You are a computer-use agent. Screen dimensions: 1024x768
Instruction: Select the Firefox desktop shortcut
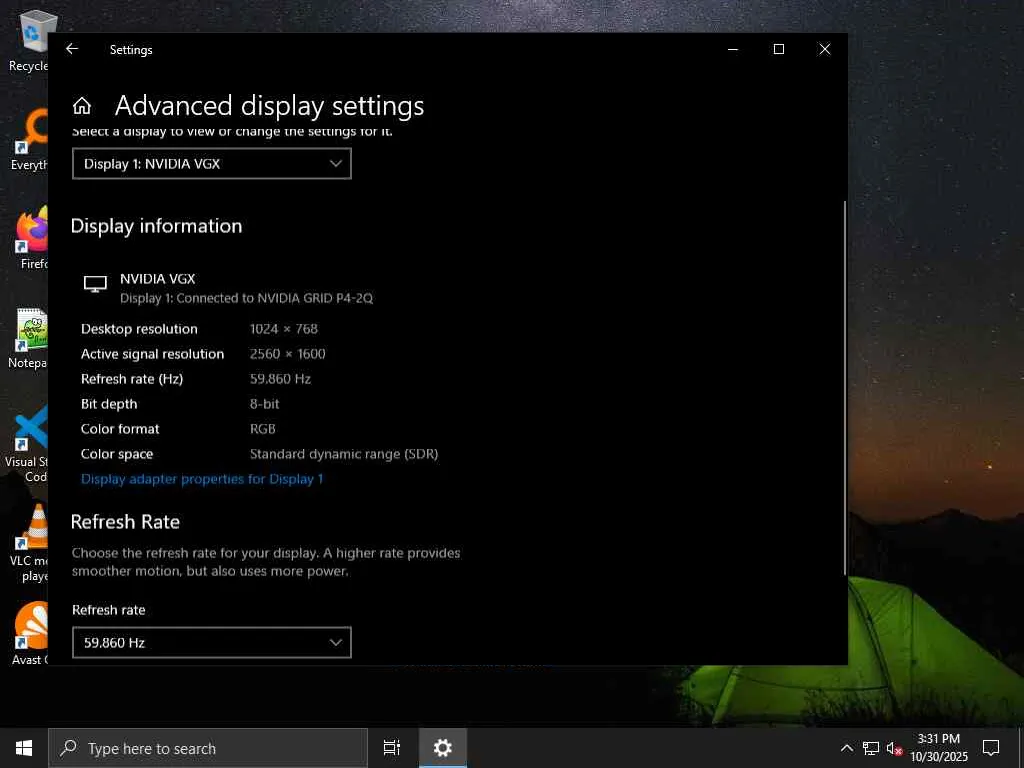pyautogui.click(x=33, y=238)
